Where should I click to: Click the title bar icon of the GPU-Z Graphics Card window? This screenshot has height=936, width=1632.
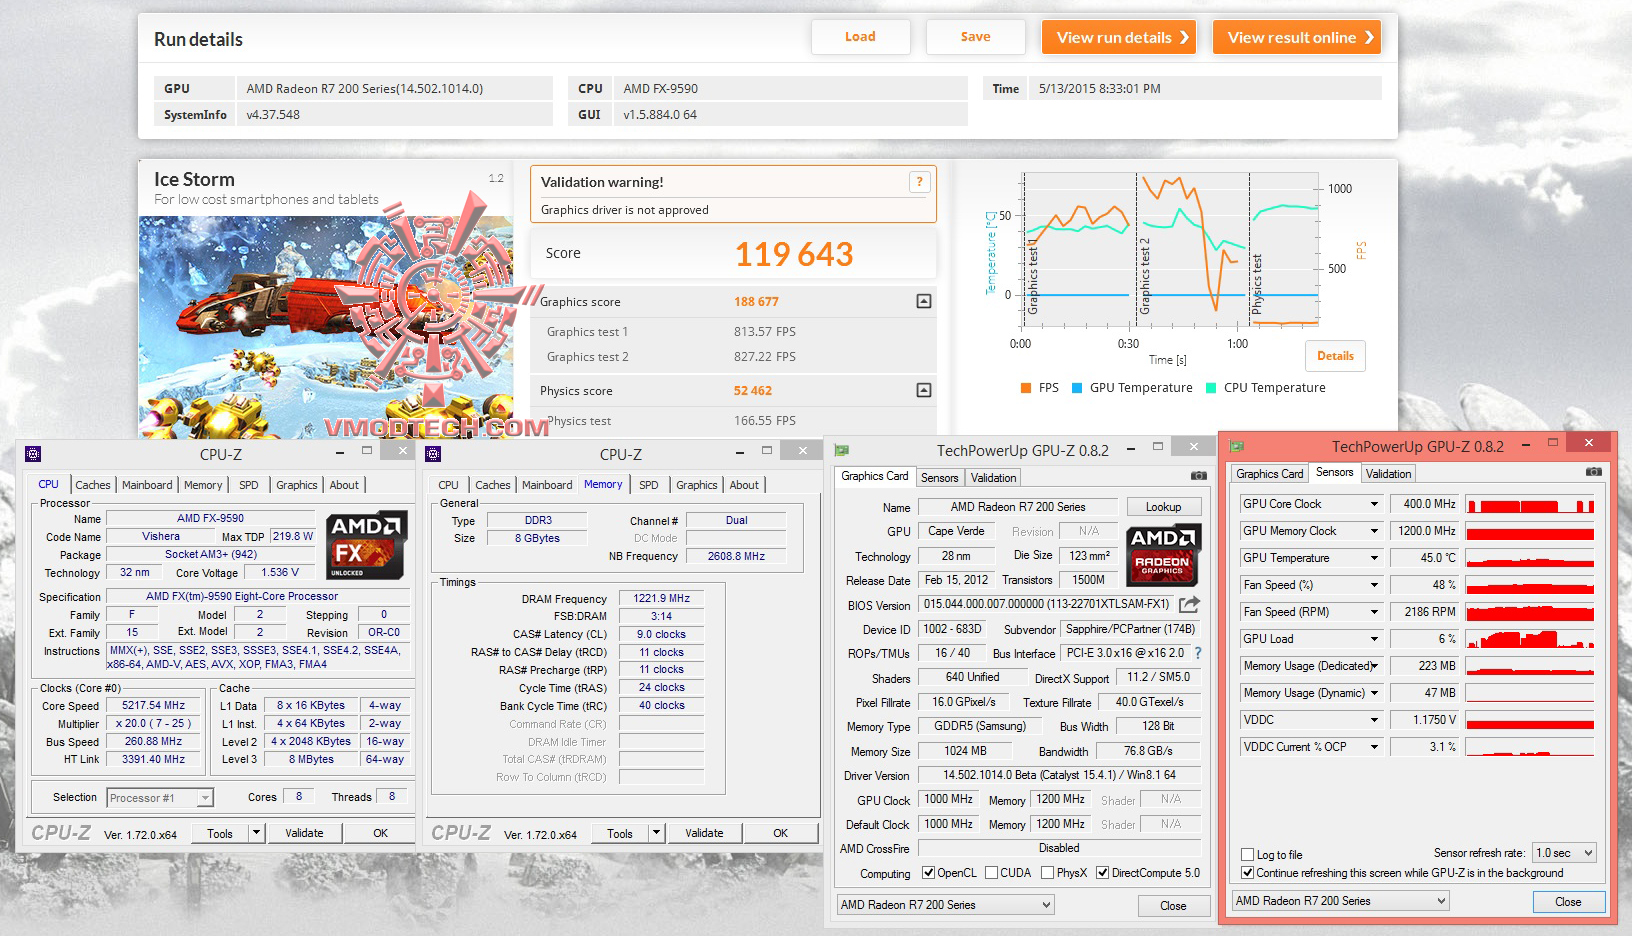[842, 450]
